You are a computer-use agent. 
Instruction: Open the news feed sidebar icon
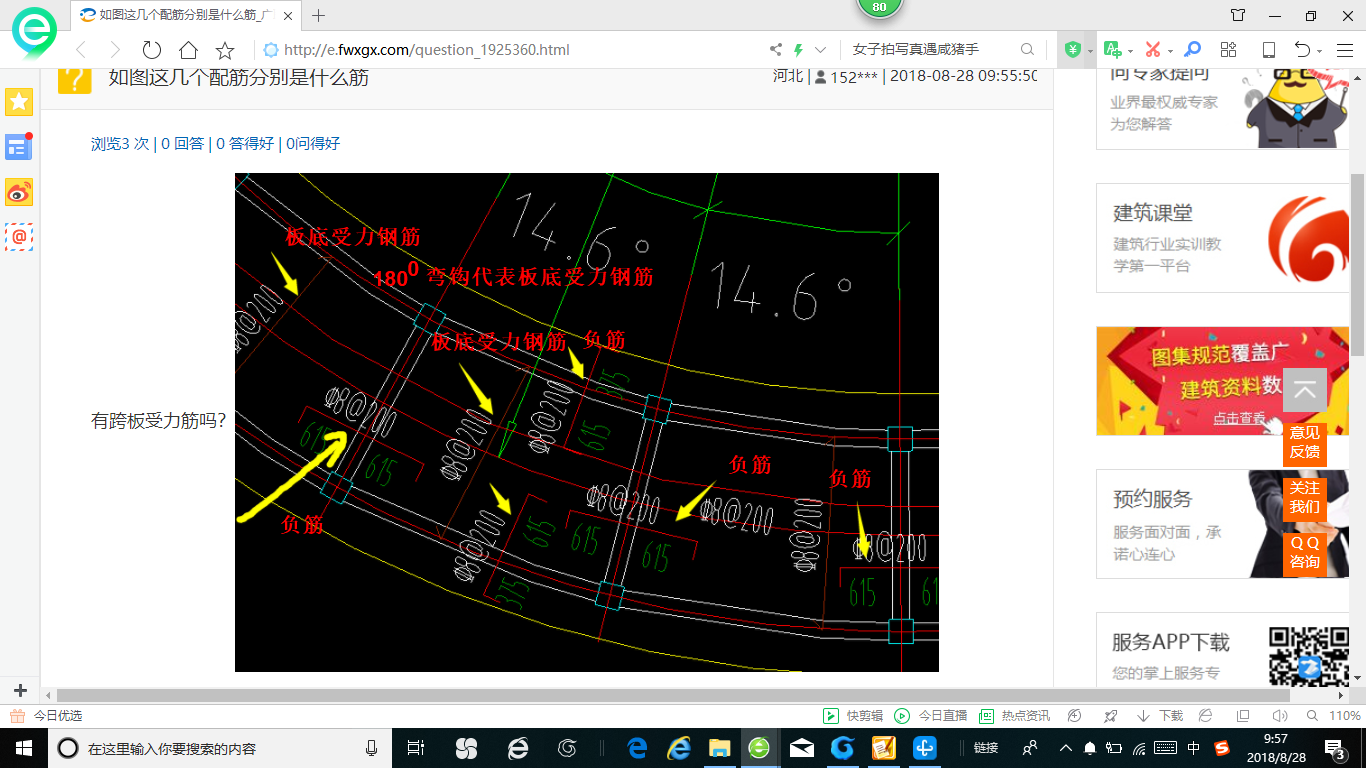point(19,147)
